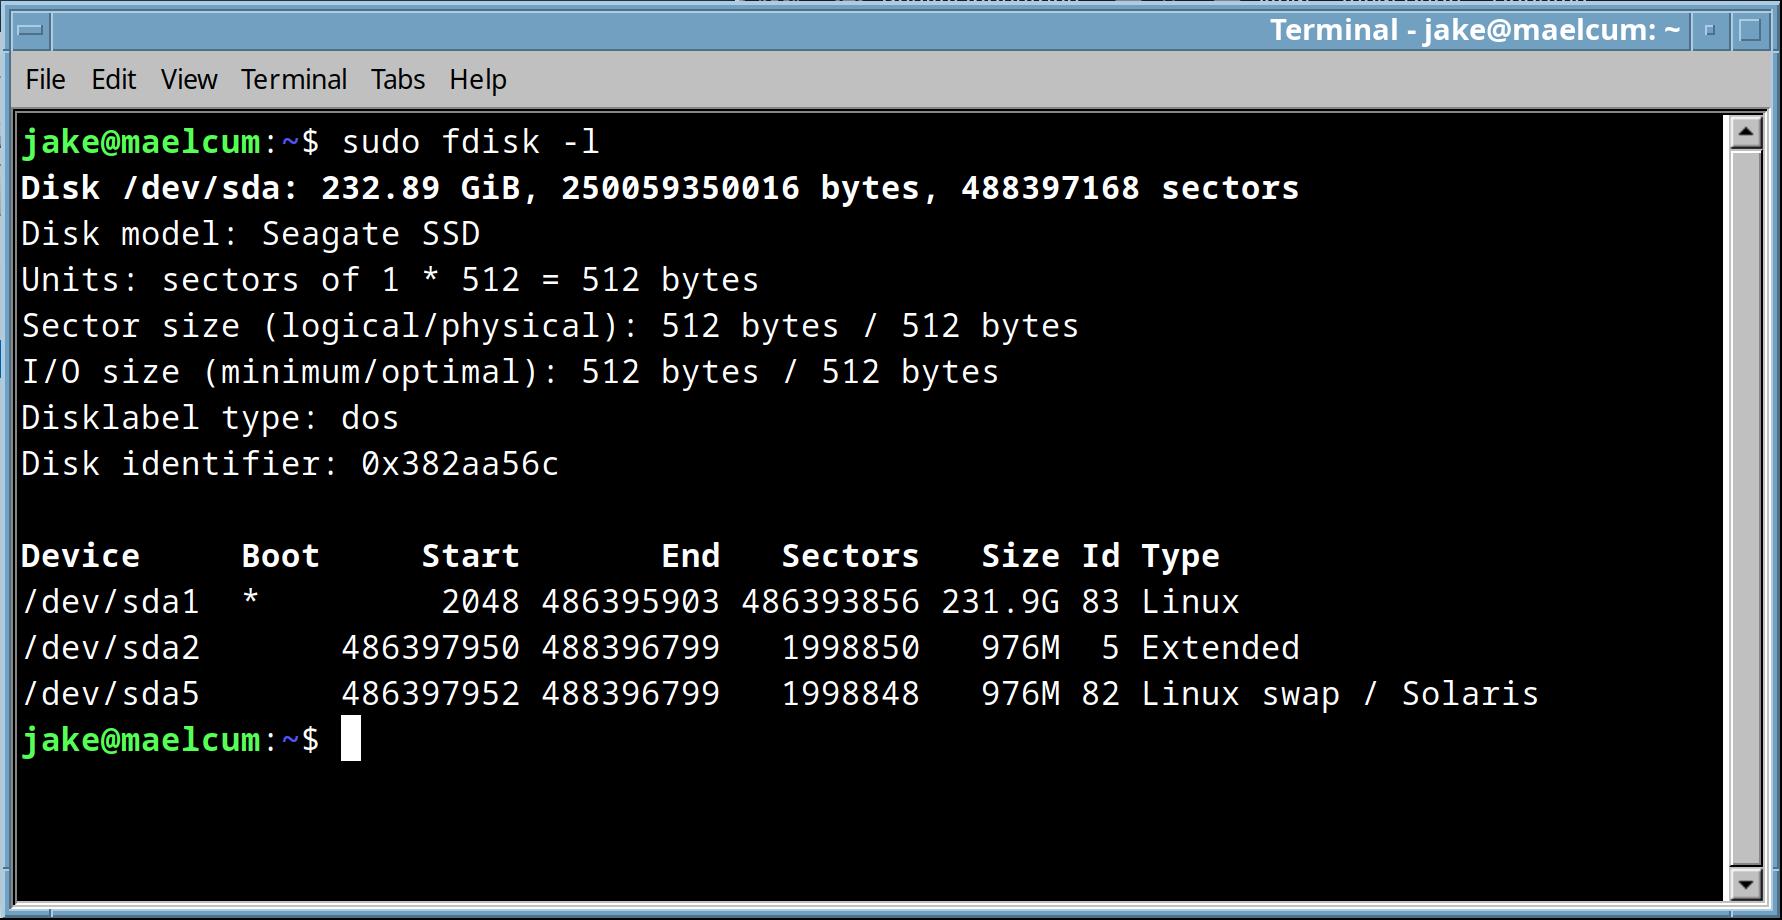Viewport: 1782px width, 920px height.
Task: Click the 'sudo fdisk -l' command text
Action: [470, 142]
